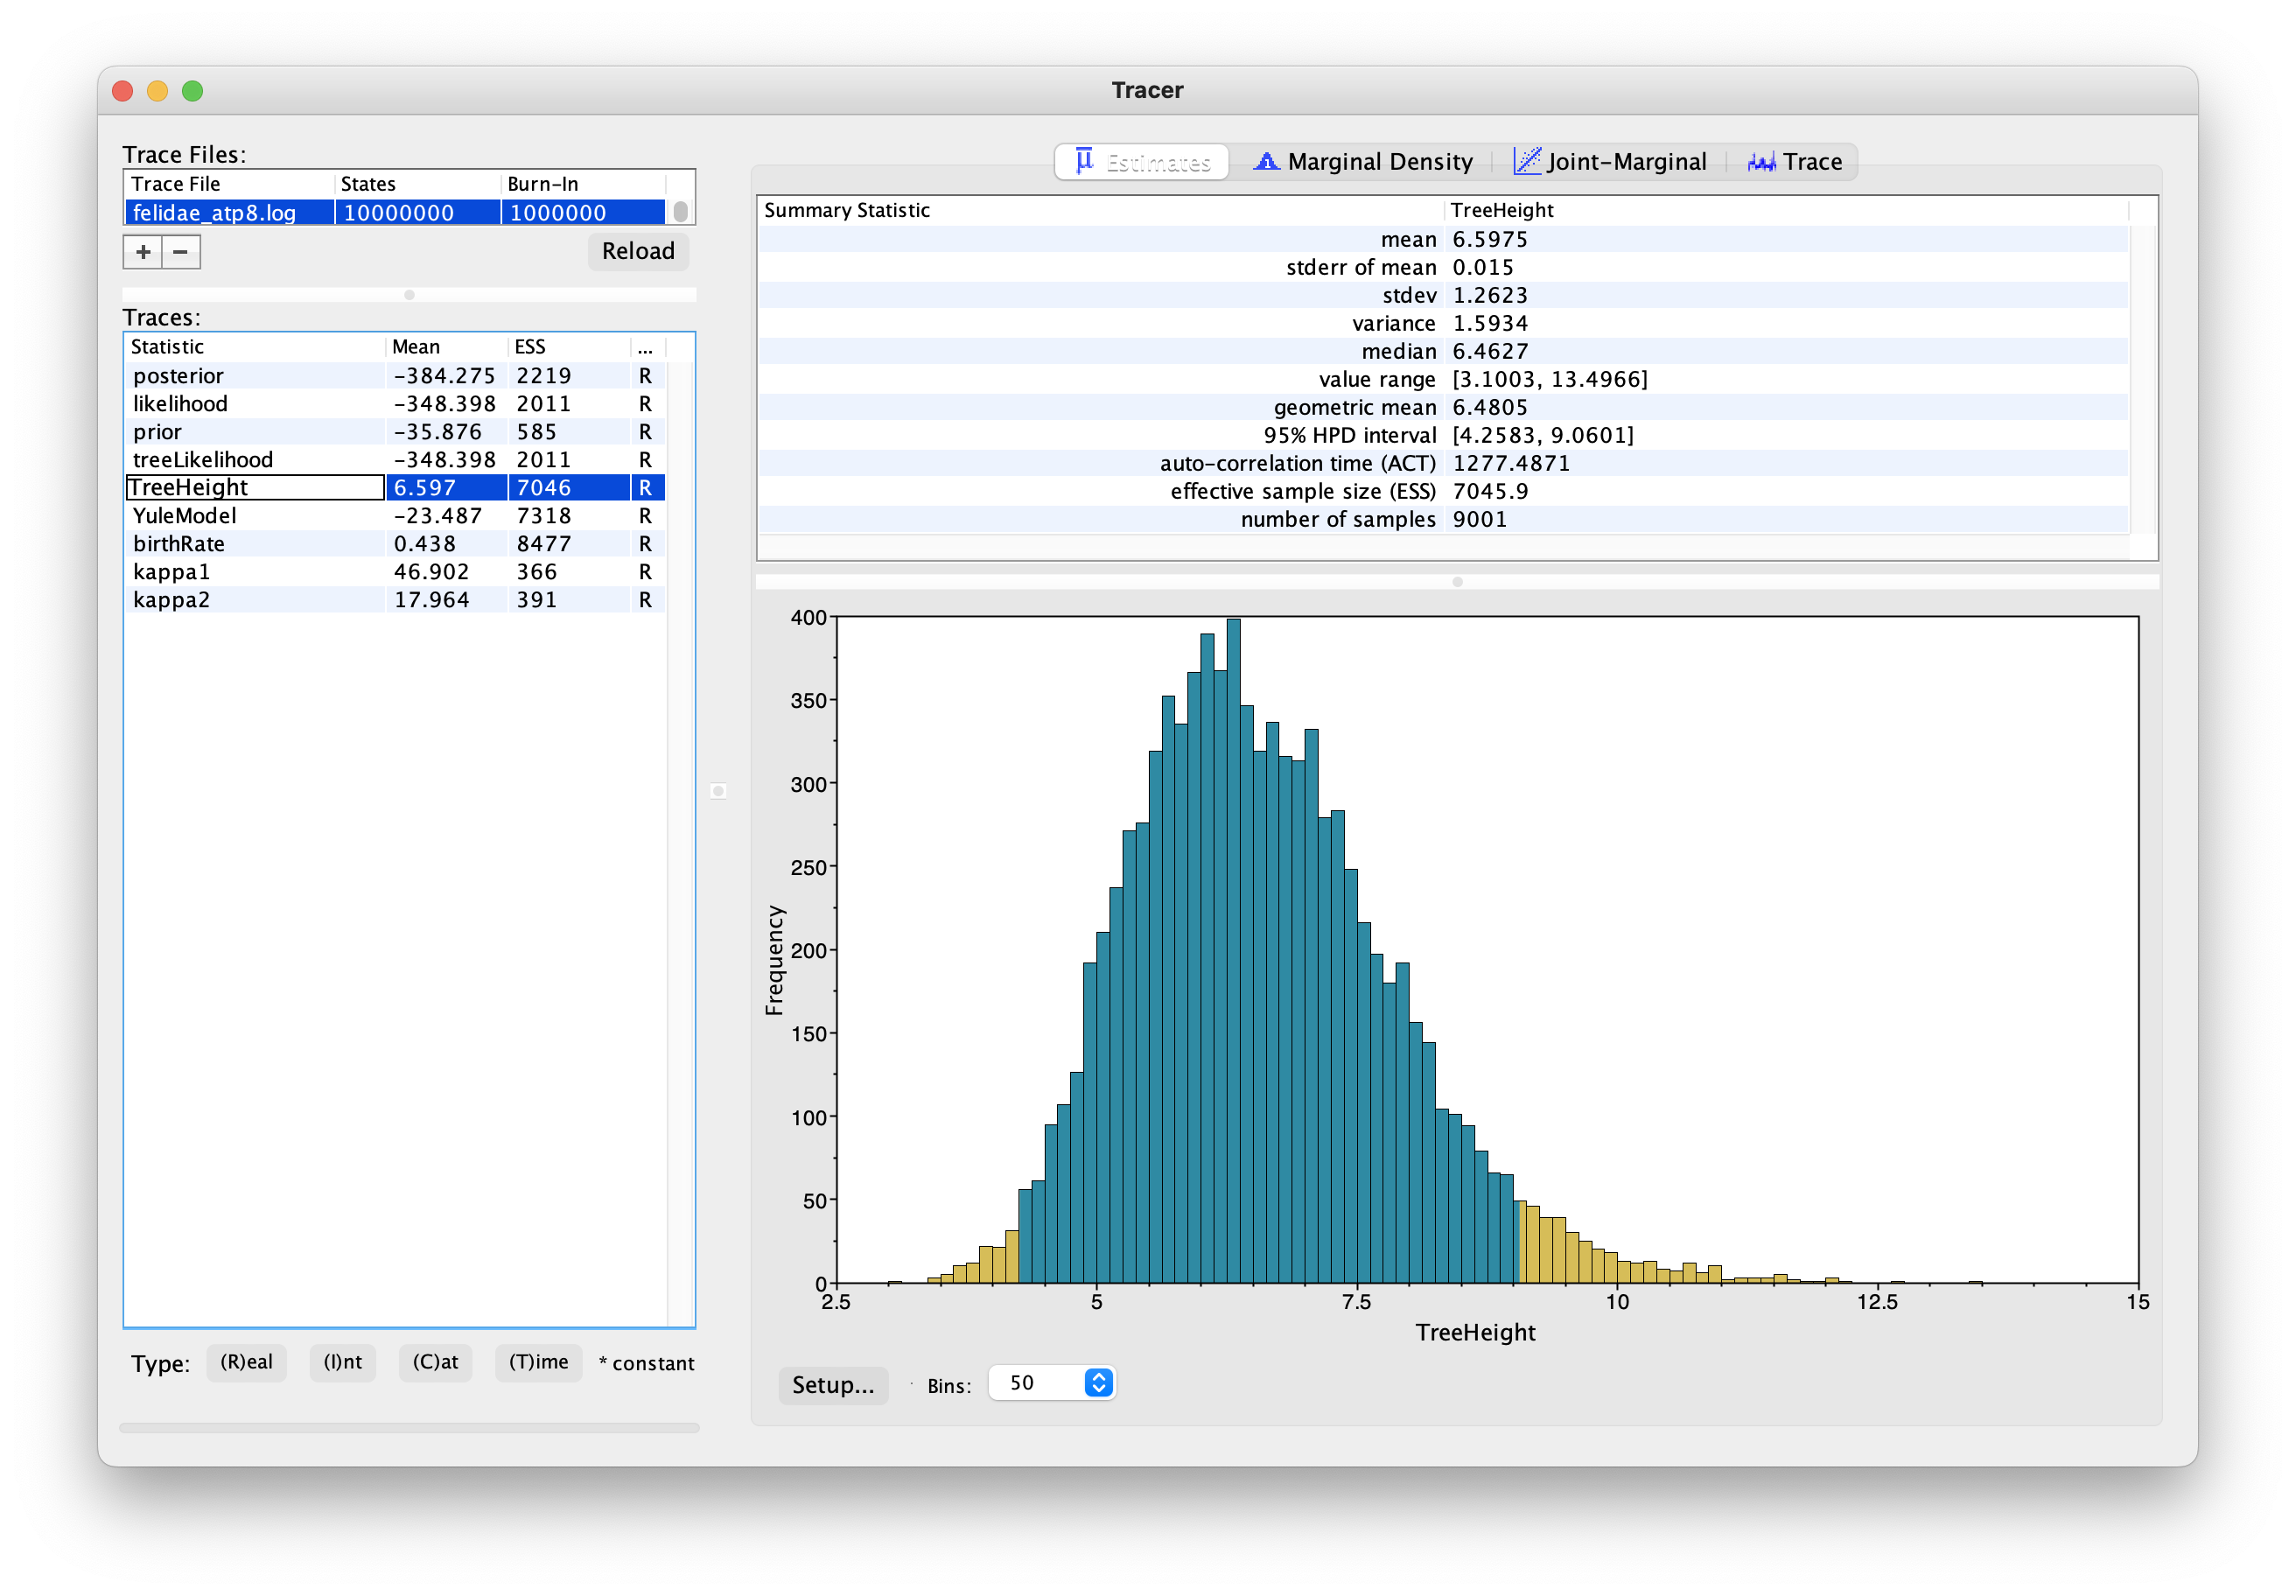Switch to Marginal Density tab
2296x1596 pixels.
point(1362,162)
